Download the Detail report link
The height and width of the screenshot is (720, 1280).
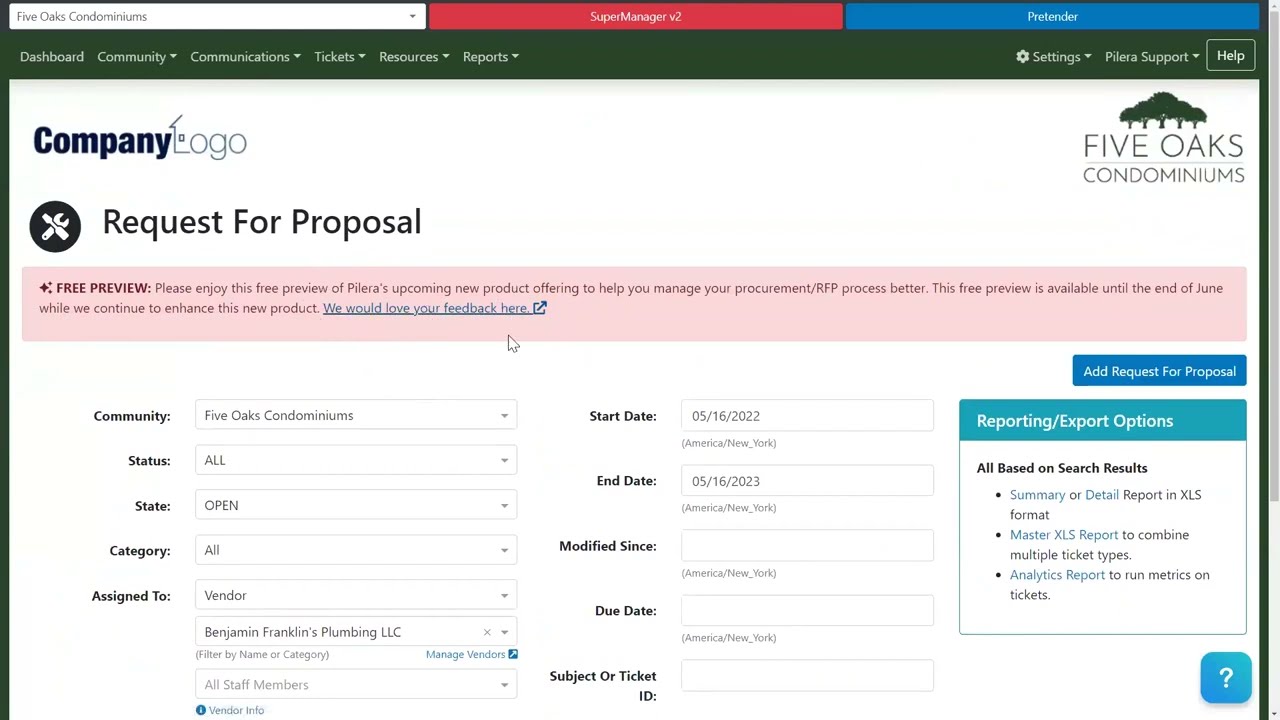(1102, 495)
